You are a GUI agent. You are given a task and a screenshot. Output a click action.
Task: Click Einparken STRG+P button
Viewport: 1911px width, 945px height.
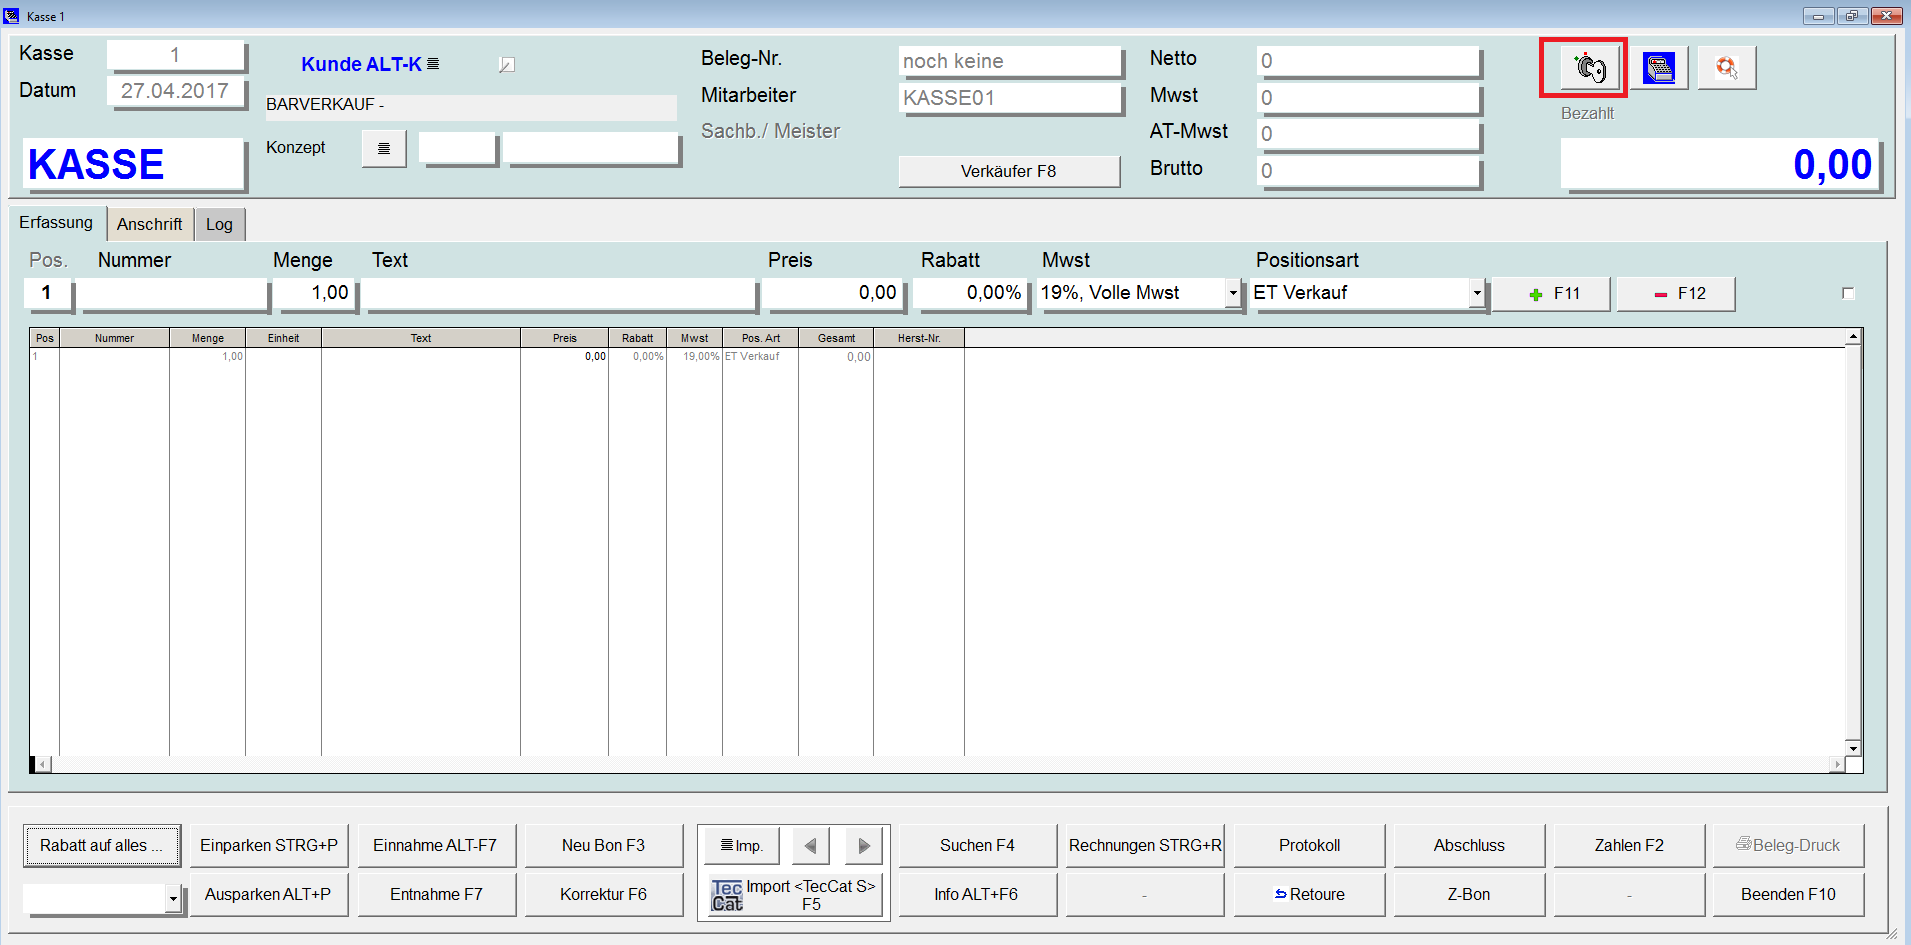click(x=269, y=846)
